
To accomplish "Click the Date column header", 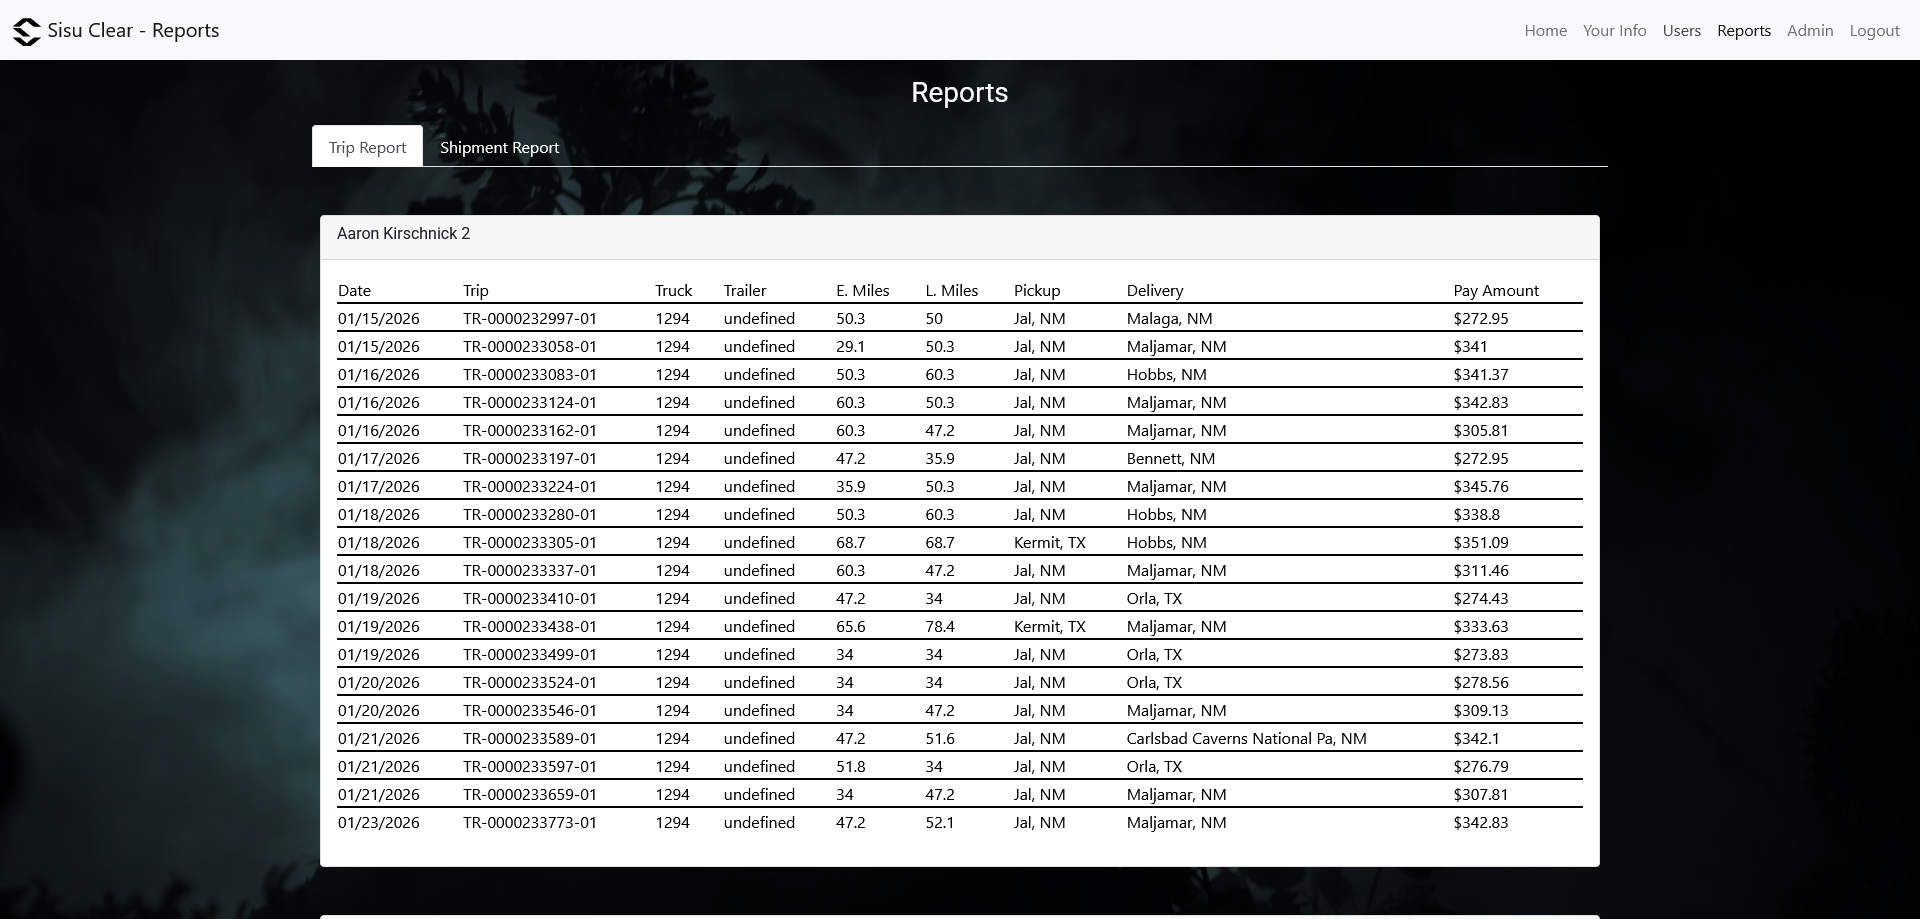I will coord(354,291).
